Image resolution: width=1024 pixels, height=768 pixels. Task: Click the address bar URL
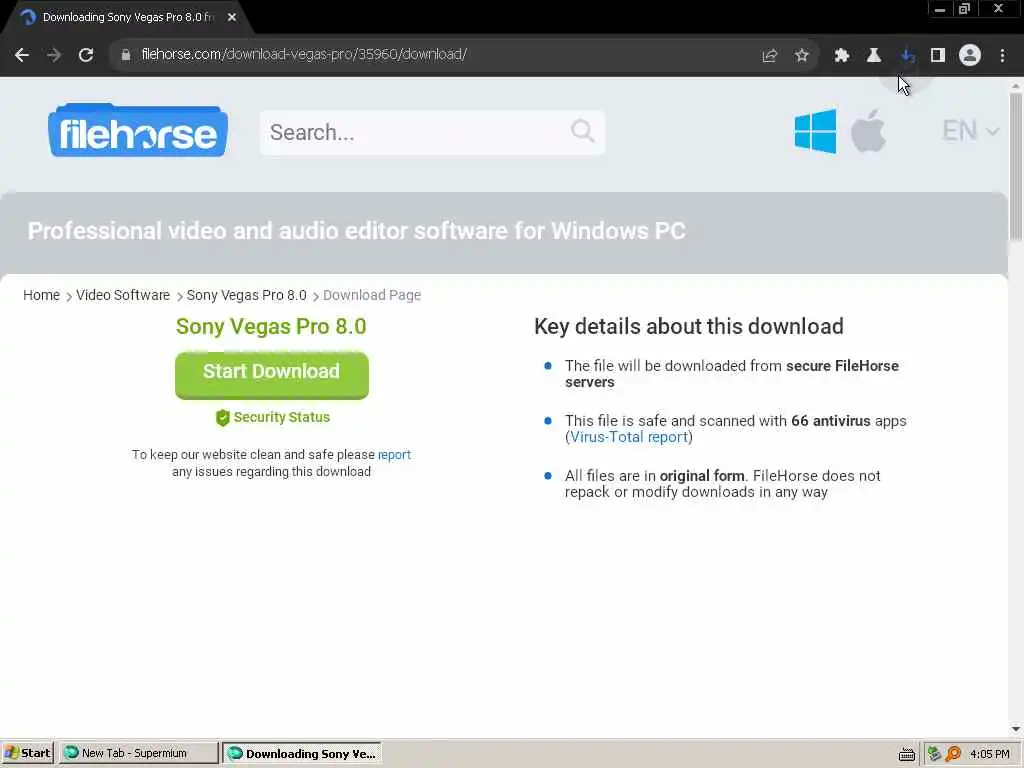(x=304, y=55)
